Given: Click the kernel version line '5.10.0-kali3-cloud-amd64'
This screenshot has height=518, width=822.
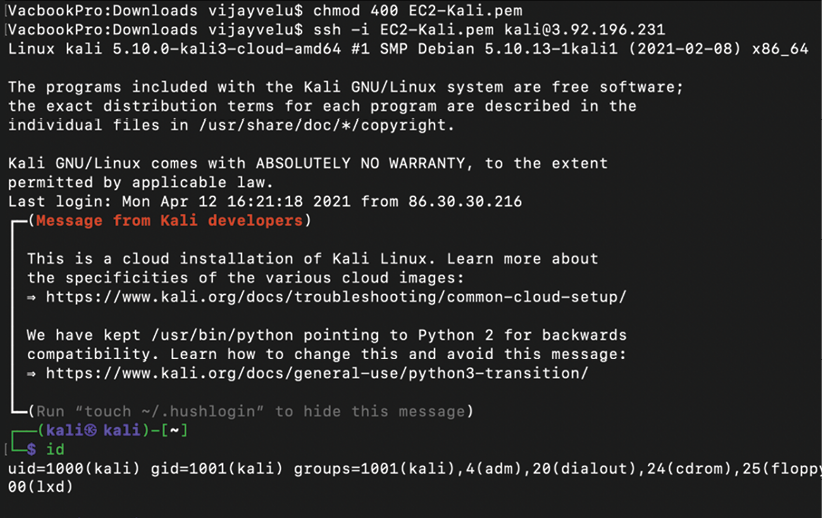Looking at the screenshot, I should point(226,49).
